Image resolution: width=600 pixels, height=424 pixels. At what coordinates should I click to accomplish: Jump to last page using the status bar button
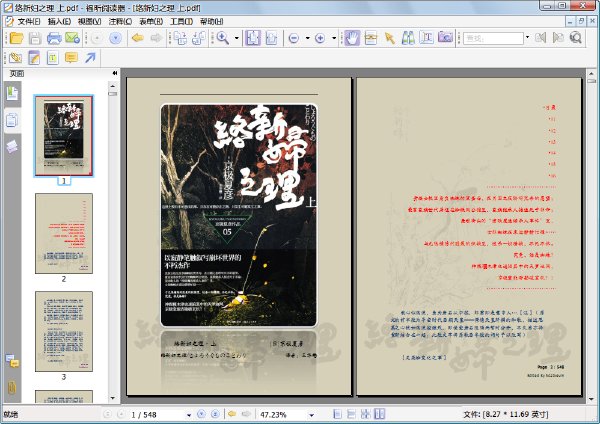click(215, 414)
